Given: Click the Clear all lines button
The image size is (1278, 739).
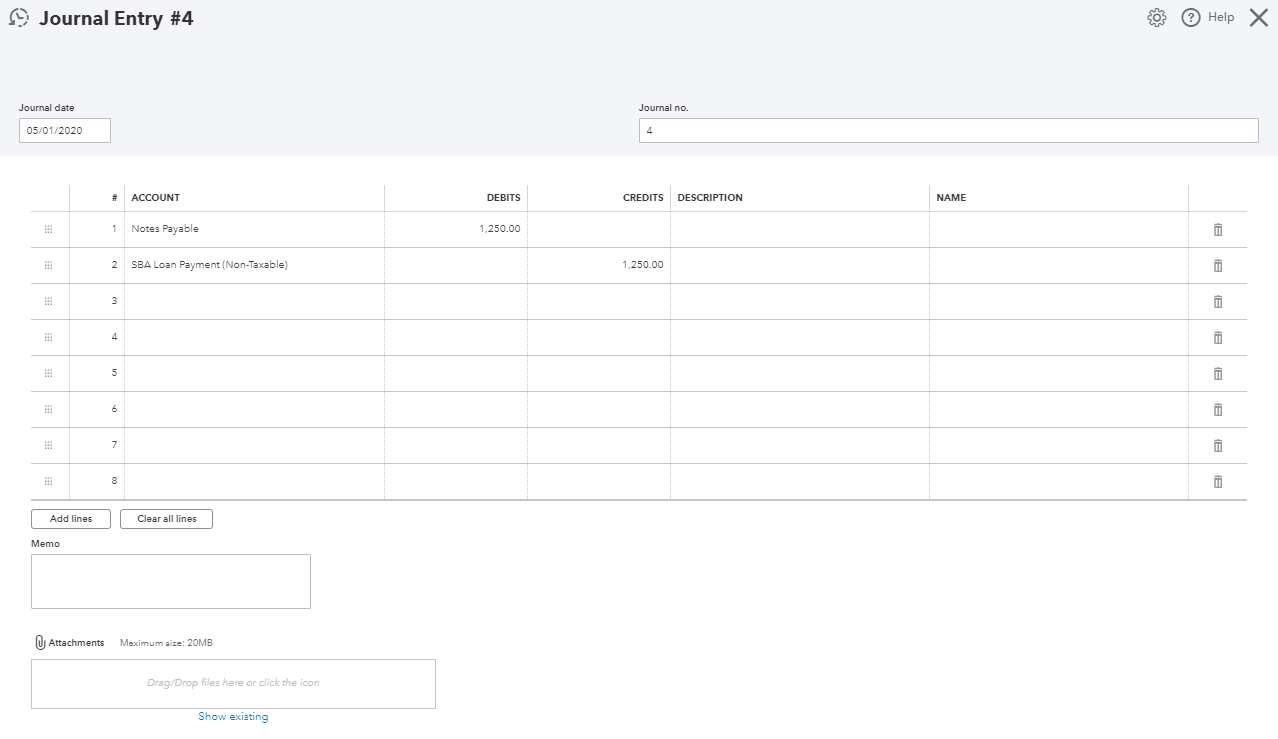Looking at the screenshot, I should click(166, 519).
